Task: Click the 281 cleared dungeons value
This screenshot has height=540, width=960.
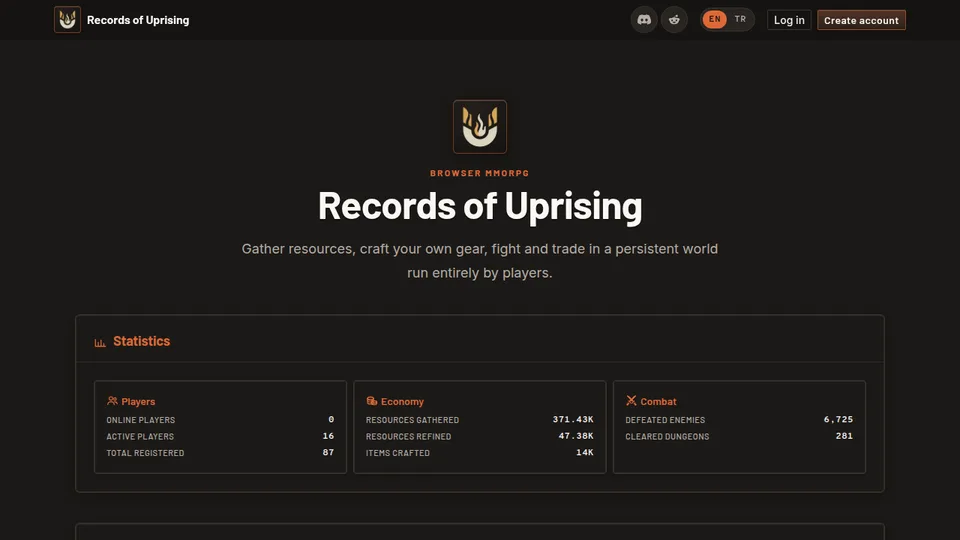Action: pyautogui.click(x=844, y=436)
